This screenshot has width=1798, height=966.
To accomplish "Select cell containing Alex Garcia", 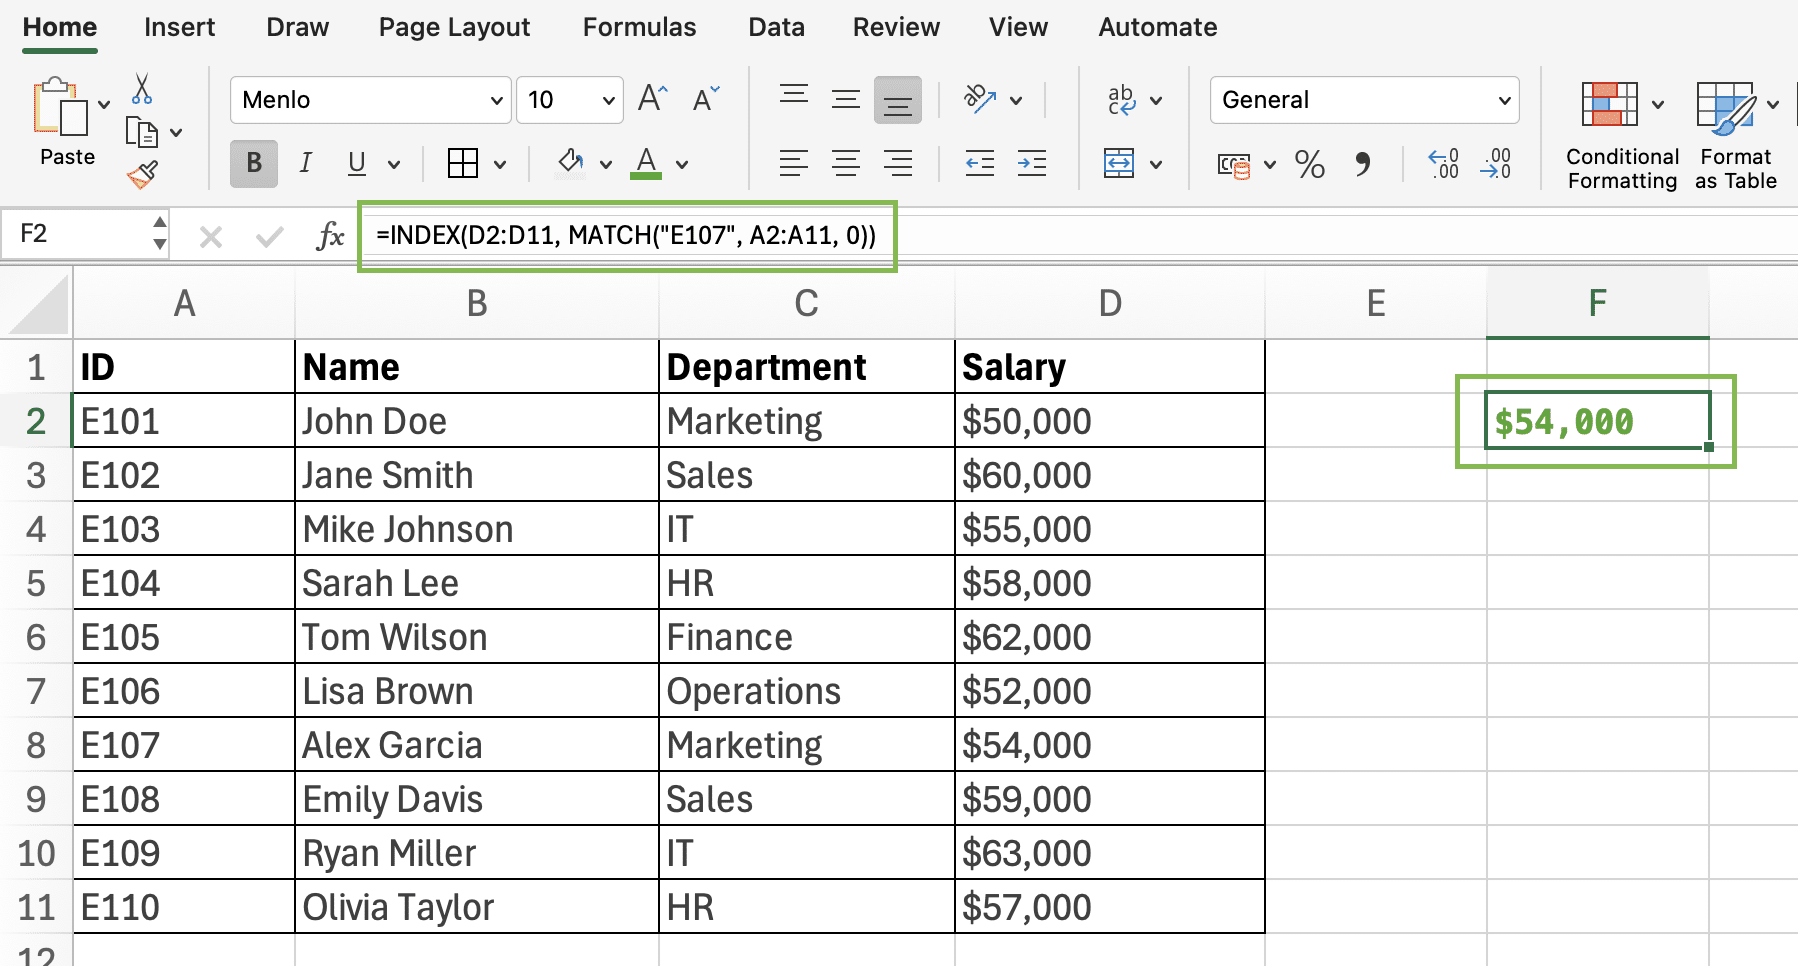I will tap(477, 745).
